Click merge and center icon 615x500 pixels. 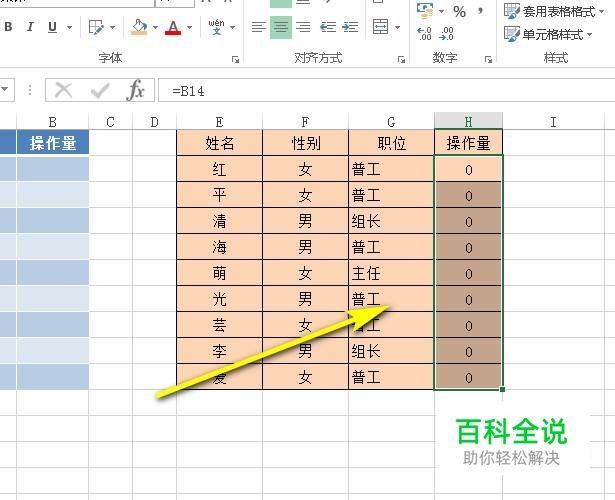point(380,27)
